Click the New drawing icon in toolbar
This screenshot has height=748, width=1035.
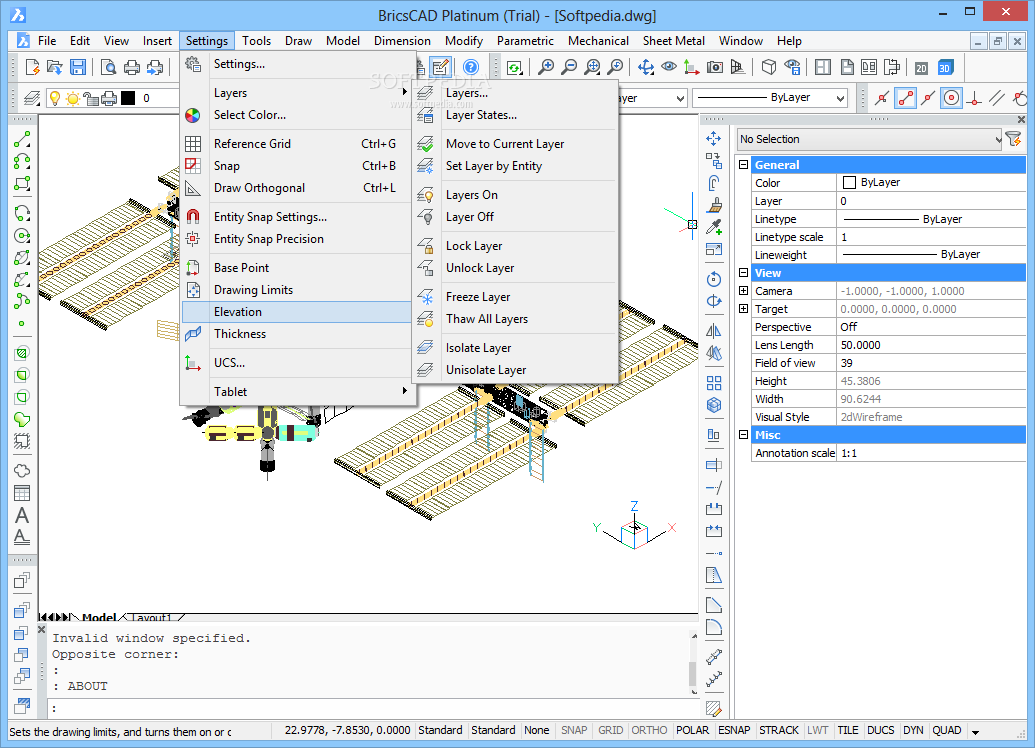click(32, 67)
